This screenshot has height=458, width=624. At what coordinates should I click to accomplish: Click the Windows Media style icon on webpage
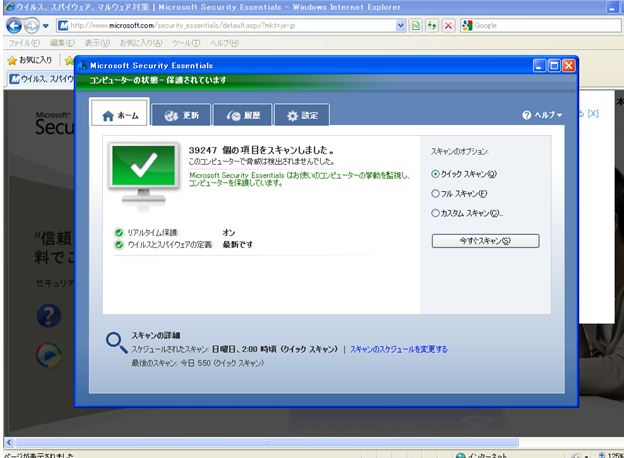tap(49, 354)
